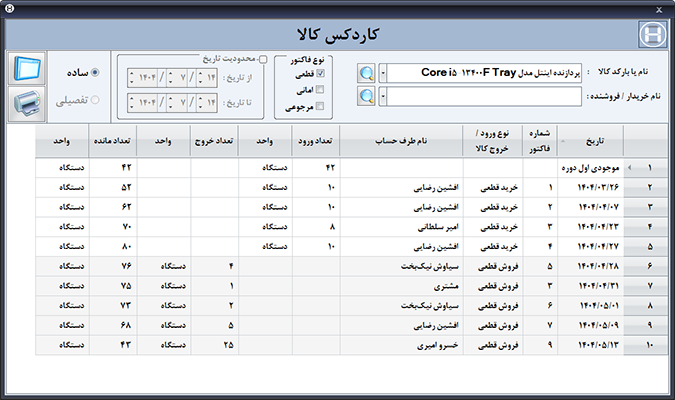Image resolution: width=675 pixels, height=400 pixels.
Task: Click the screen display preview icon button
Action: coord(27,68)
